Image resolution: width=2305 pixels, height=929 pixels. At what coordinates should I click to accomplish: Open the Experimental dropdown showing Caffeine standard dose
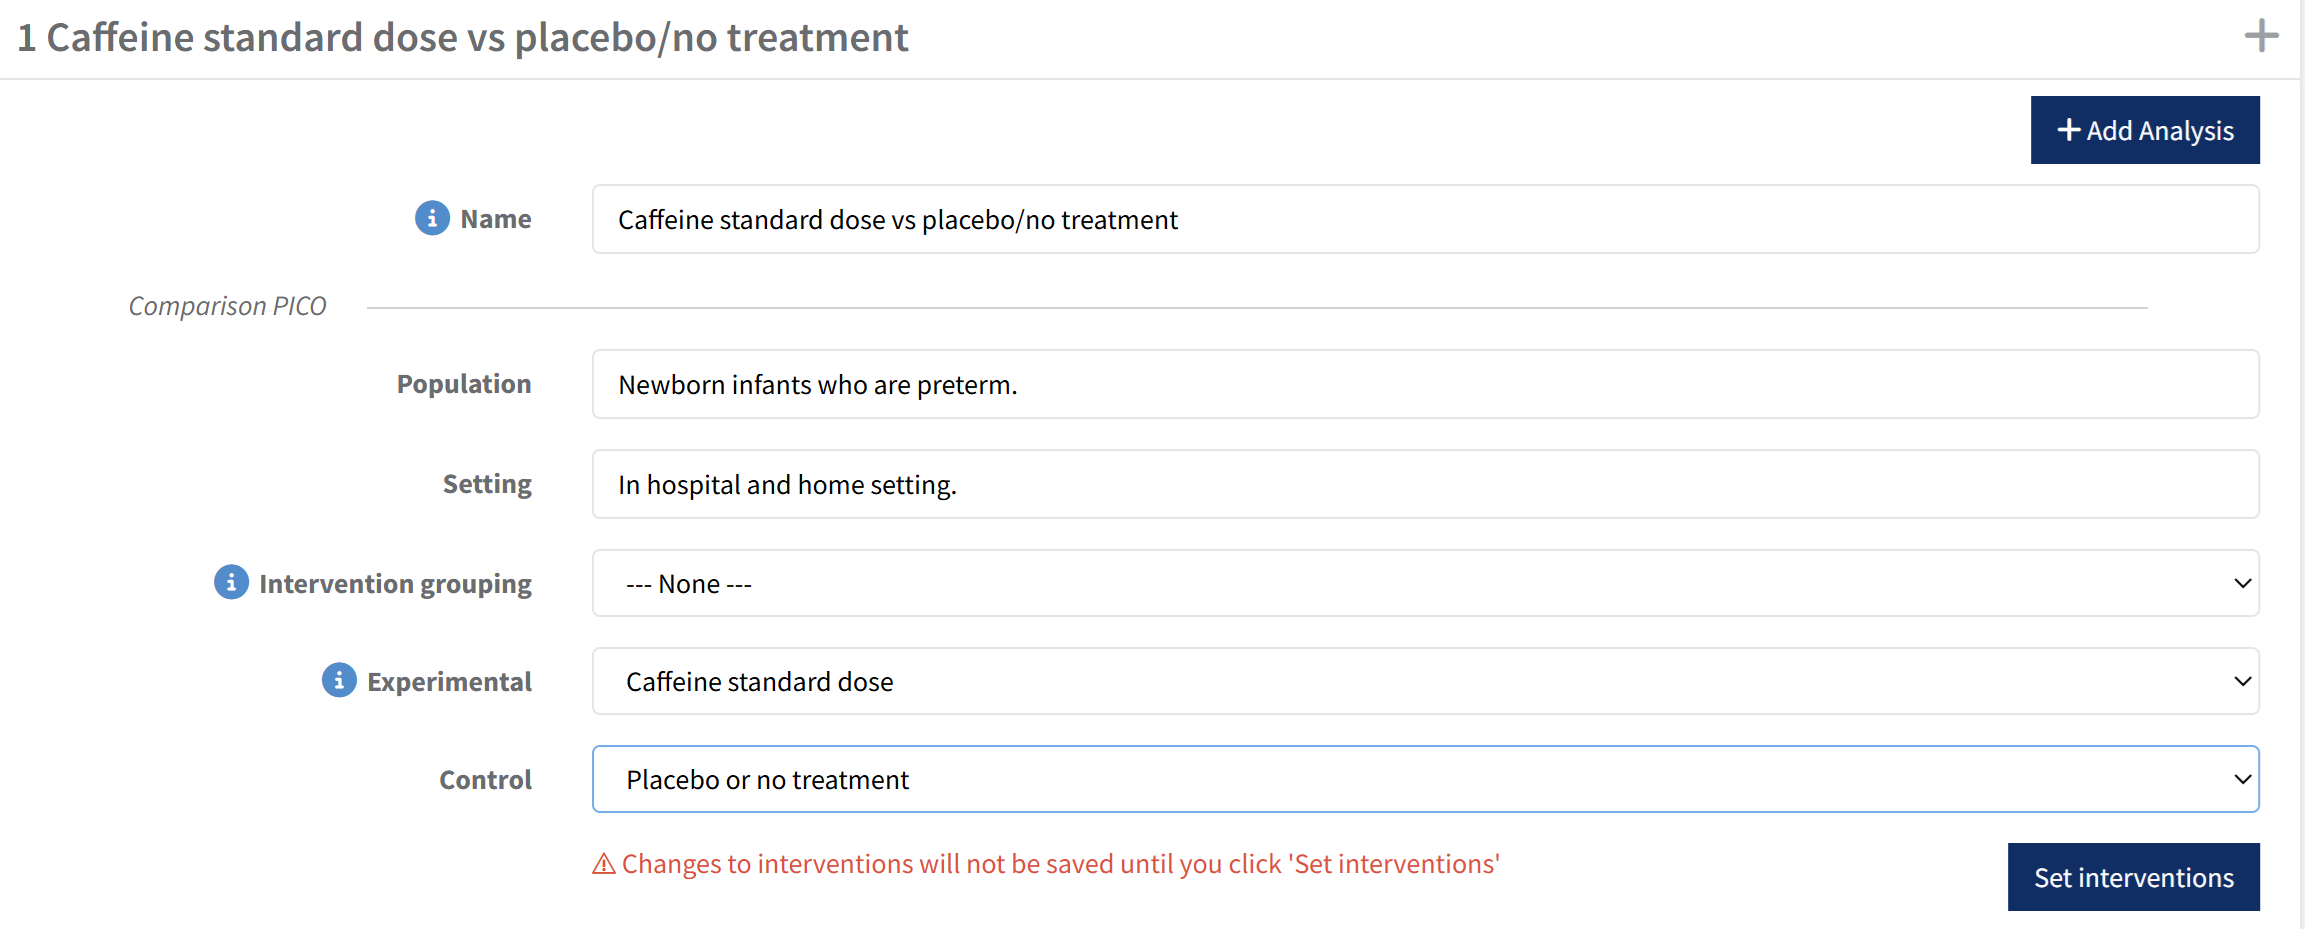point(1425,681)
